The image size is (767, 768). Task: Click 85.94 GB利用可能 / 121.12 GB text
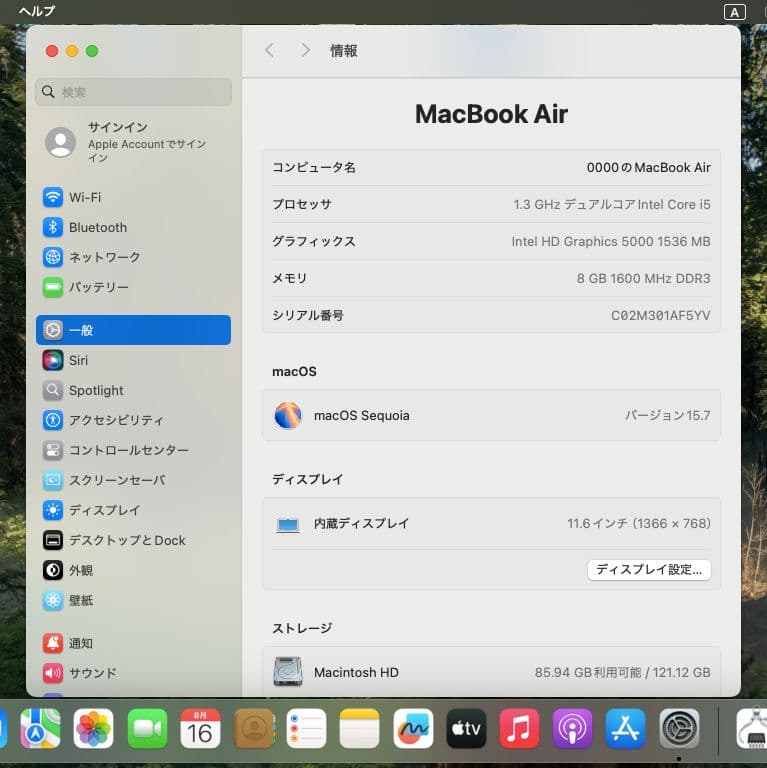click(x=623, y=672)
